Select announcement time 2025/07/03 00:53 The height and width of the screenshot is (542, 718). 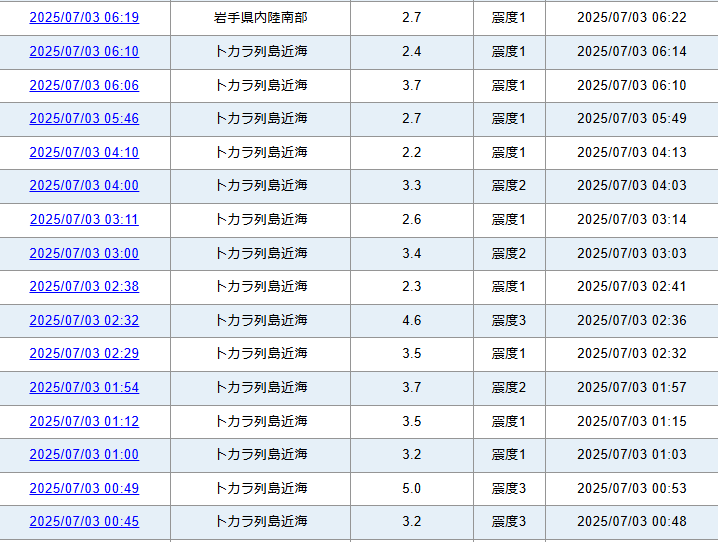click(632, 488)
